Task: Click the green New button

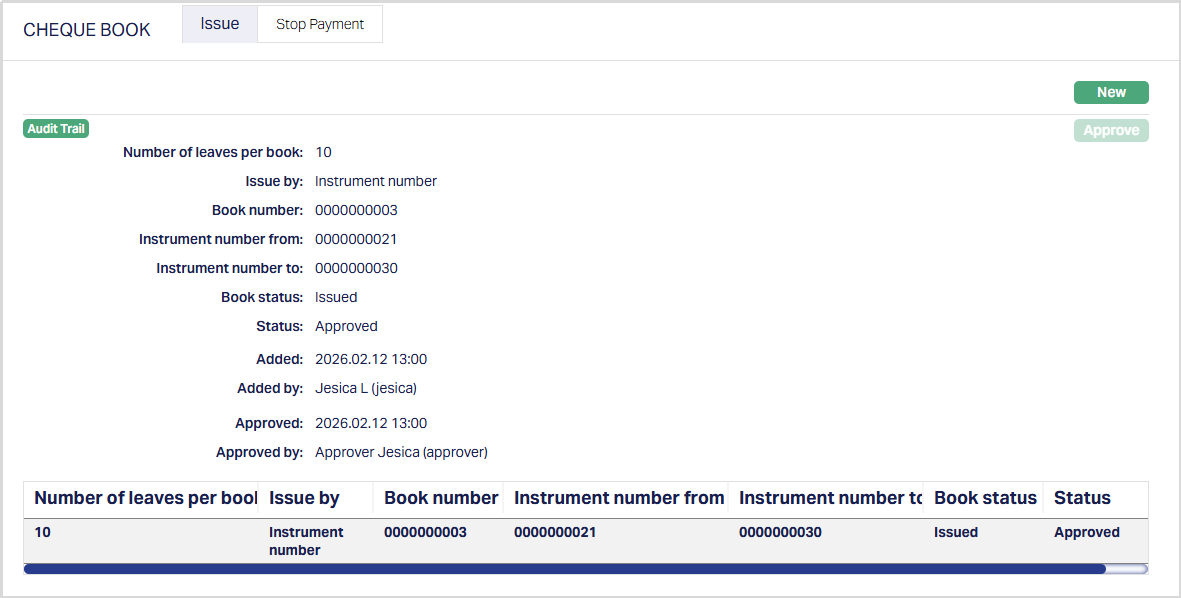Action: click(1111, 92)
